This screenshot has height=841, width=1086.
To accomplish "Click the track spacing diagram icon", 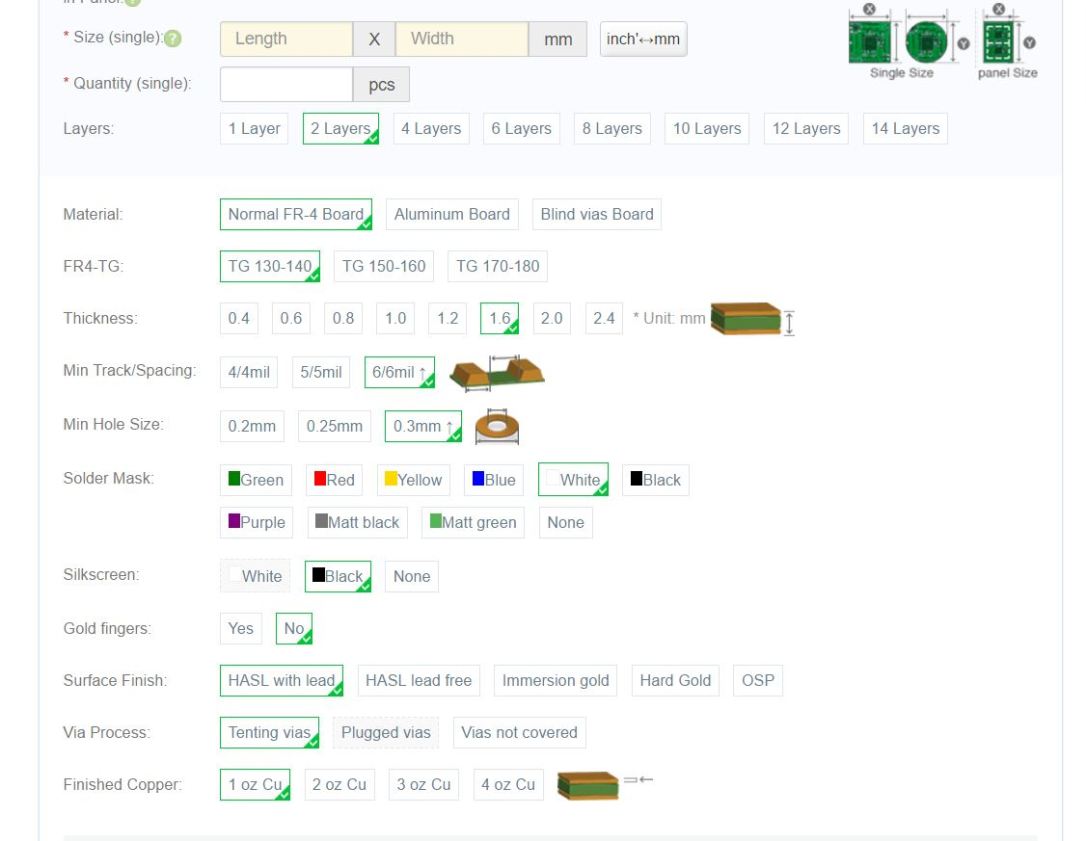I will (497, 372).
